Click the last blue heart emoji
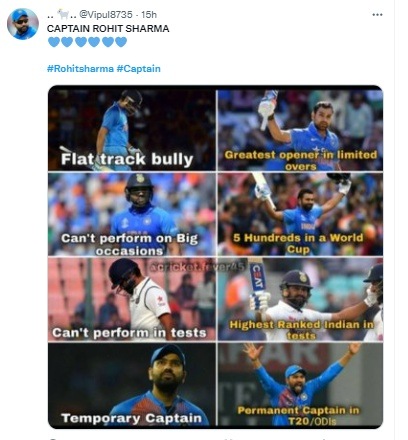Image resolution: width=408 pixels, height=440 pixels. (x=121, y=42)
